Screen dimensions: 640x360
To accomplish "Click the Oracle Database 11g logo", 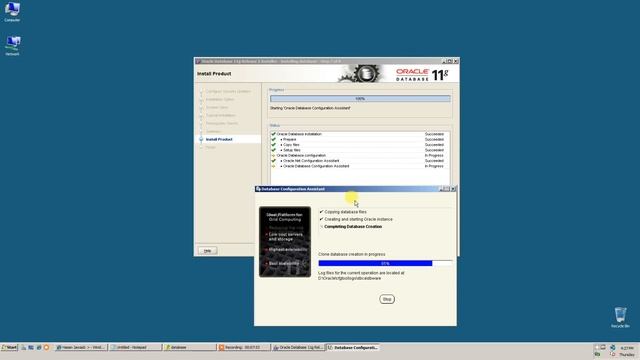I will (x=422, y=75).
